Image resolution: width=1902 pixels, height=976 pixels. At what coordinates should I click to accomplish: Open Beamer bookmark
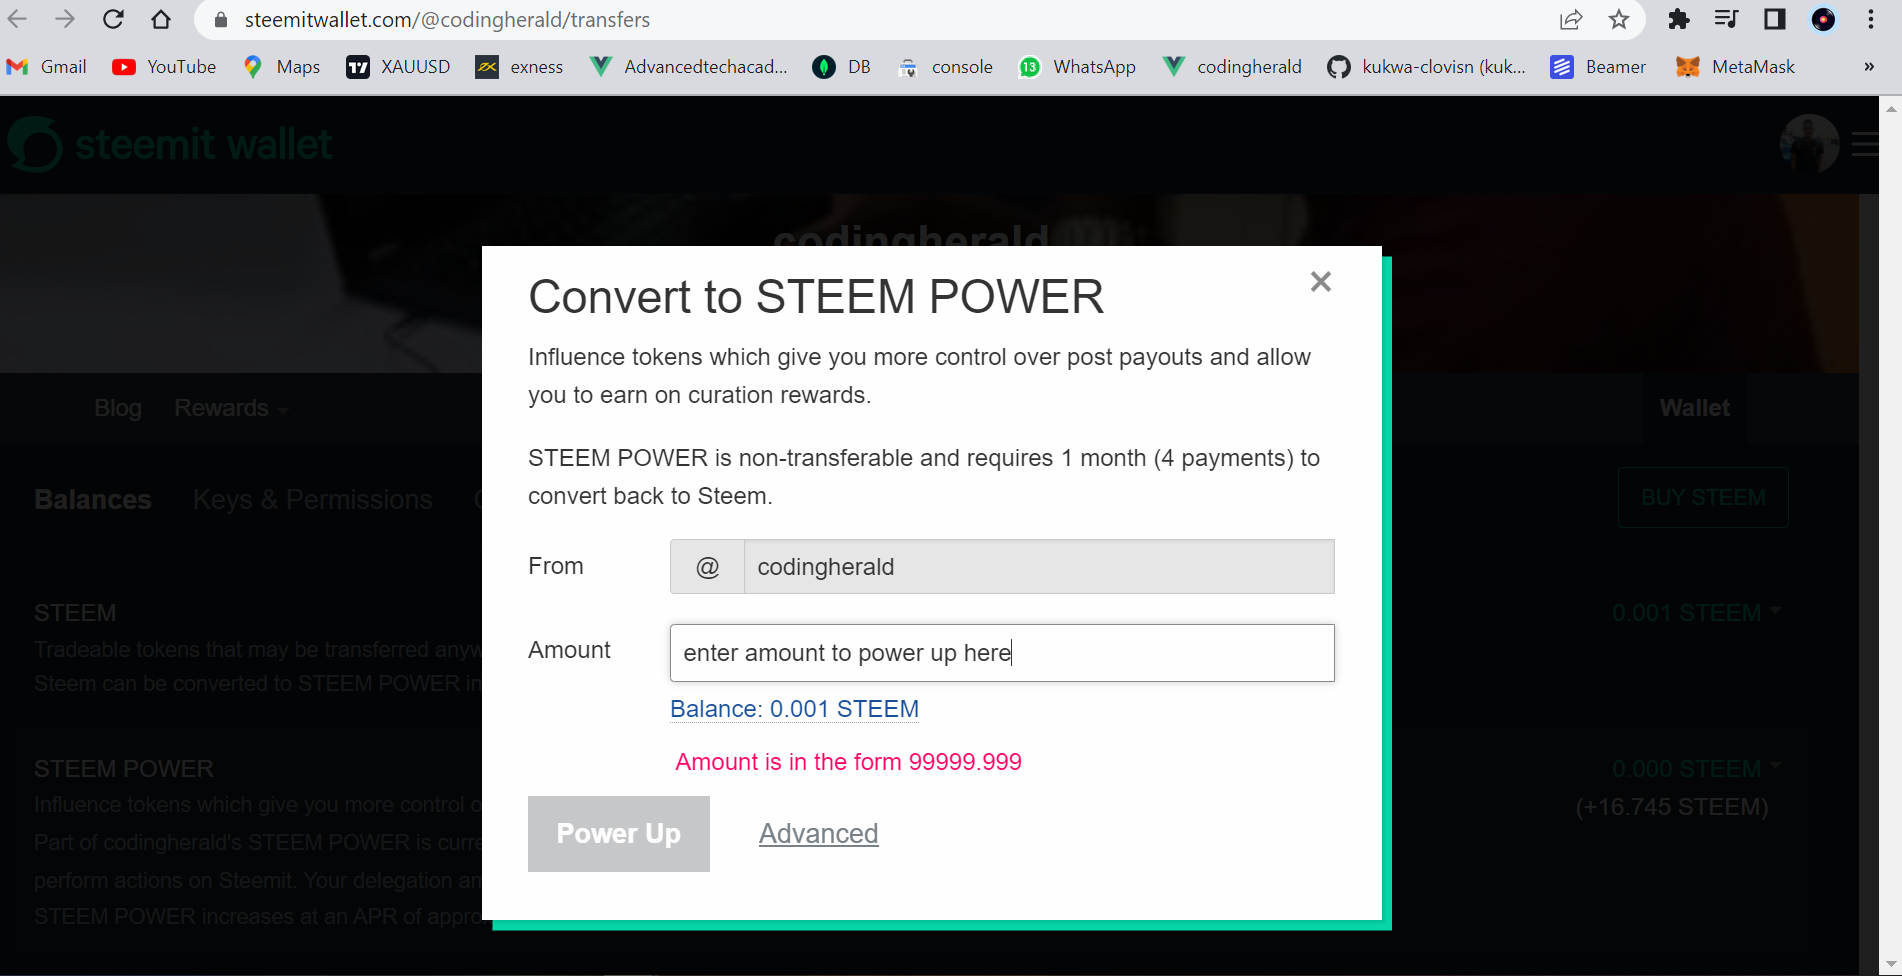[1598, 67]
